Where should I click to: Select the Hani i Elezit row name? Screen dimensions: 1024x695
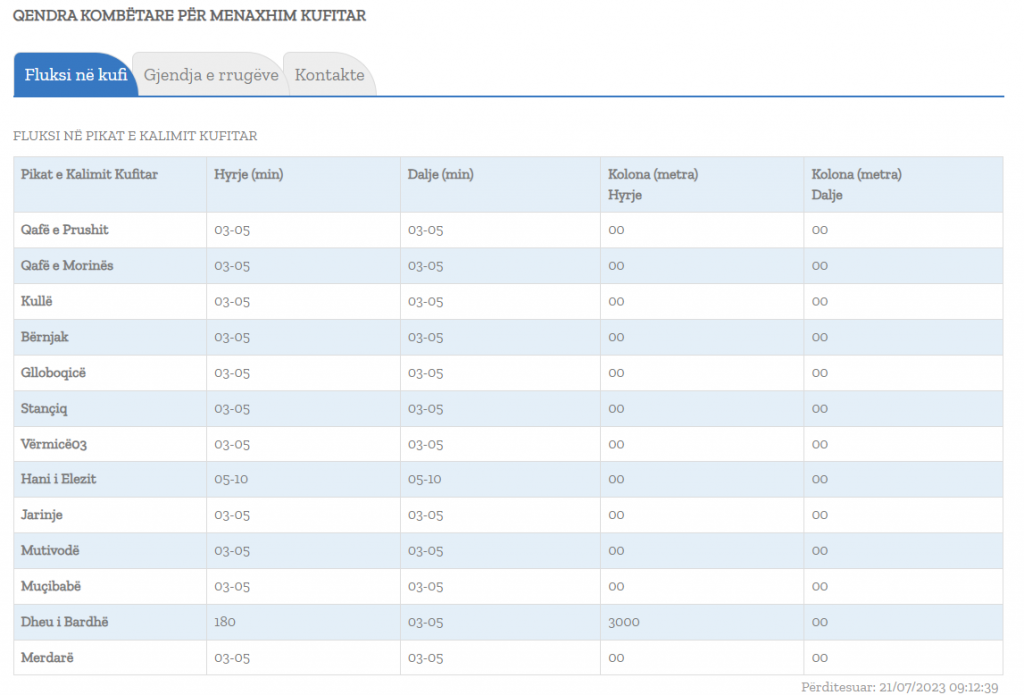59,479
